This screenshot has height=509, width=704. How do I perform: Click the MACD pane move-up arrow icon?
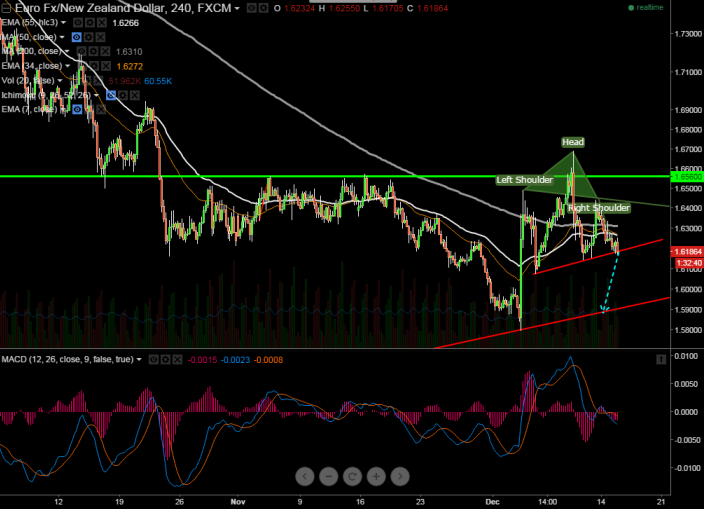tap(661, 359)
